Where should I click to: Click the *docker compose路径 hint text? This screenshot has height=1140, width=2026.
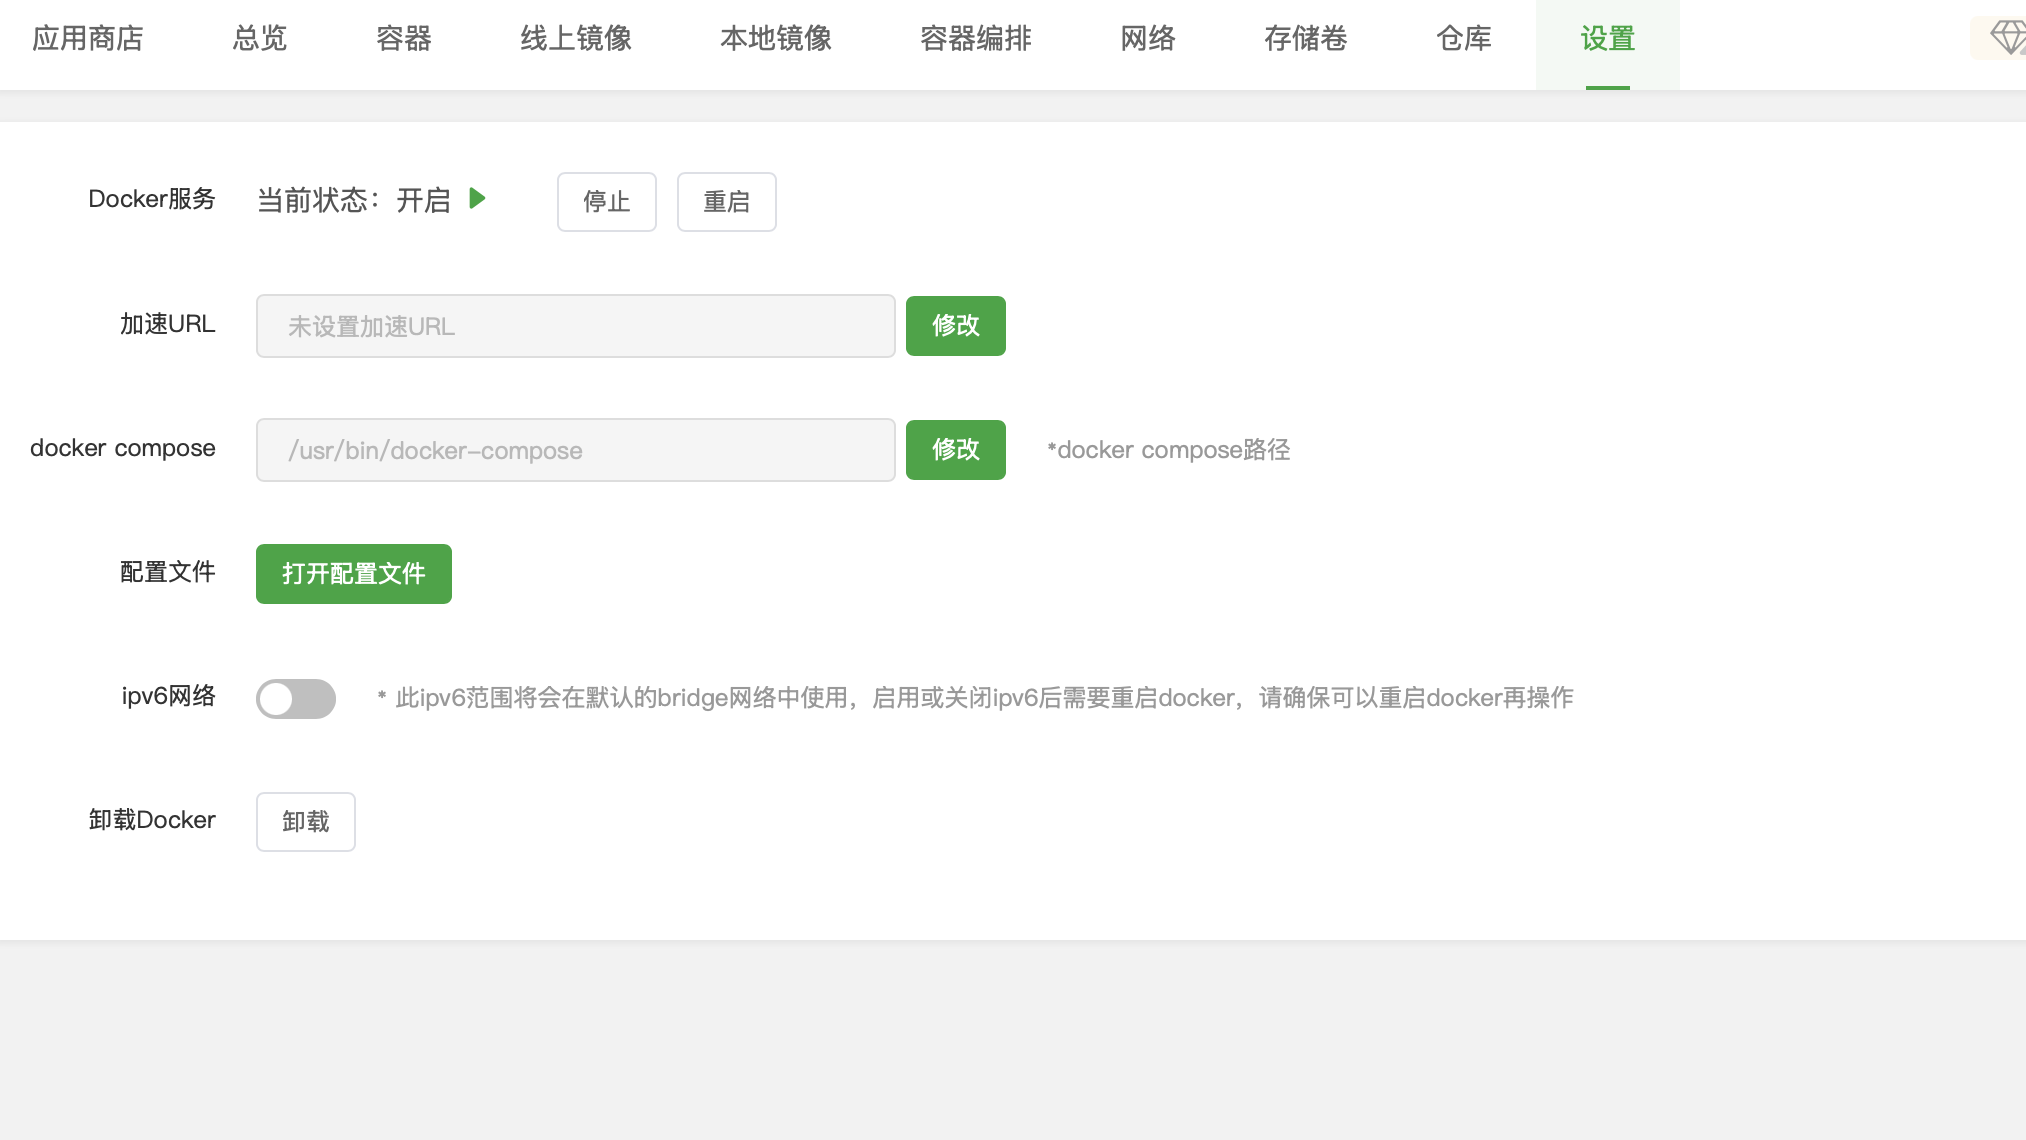(x=1168, y=450)
